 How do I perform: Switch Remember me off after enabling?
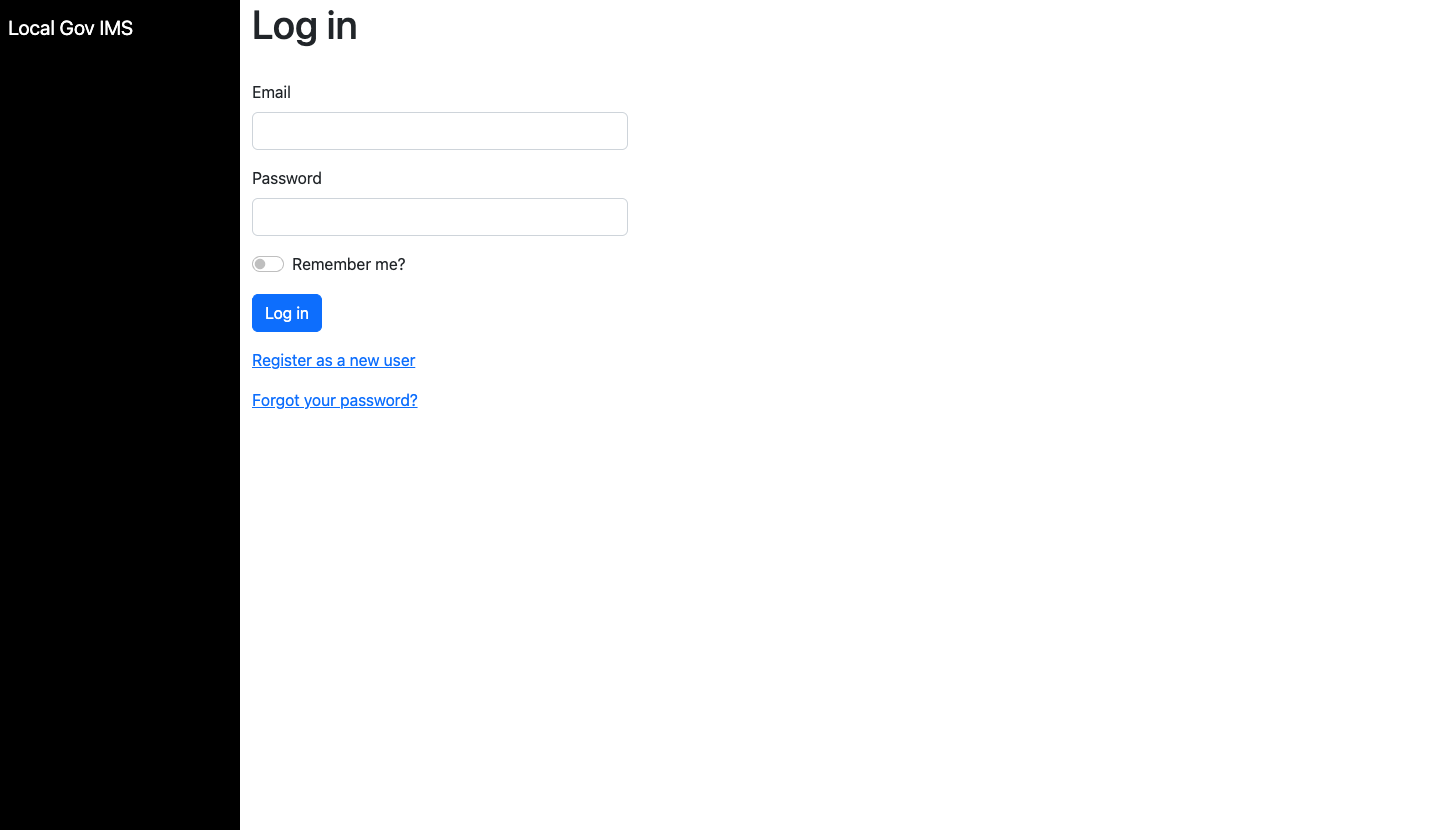click(267, 263)
